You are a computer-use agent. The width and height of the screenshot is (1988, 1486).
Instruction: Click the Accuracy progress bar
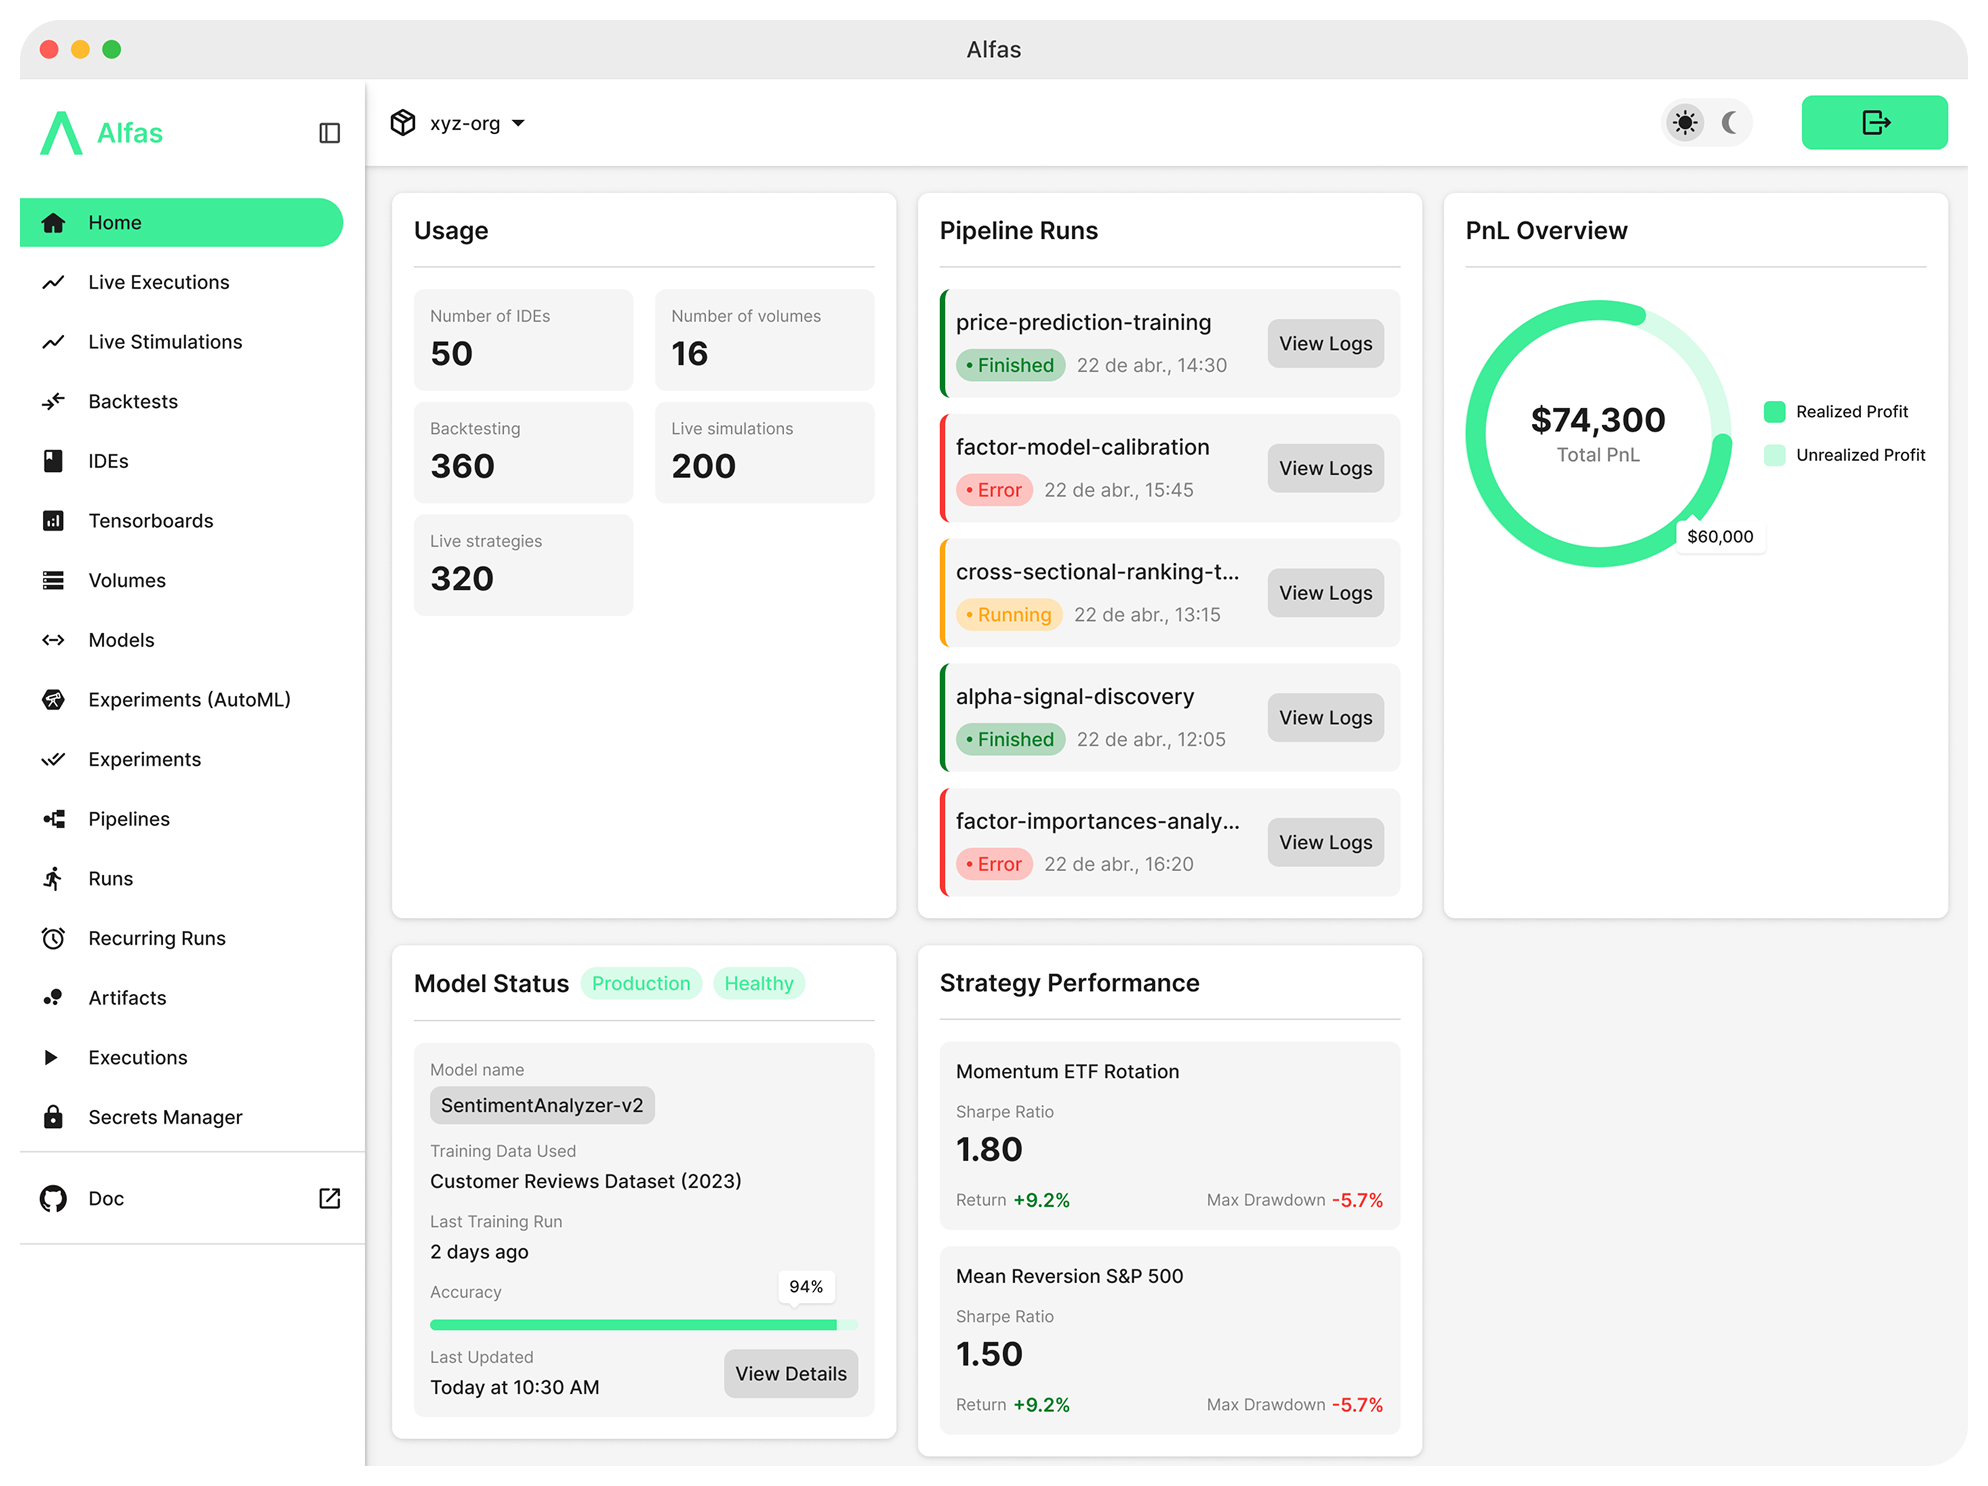643,1325
